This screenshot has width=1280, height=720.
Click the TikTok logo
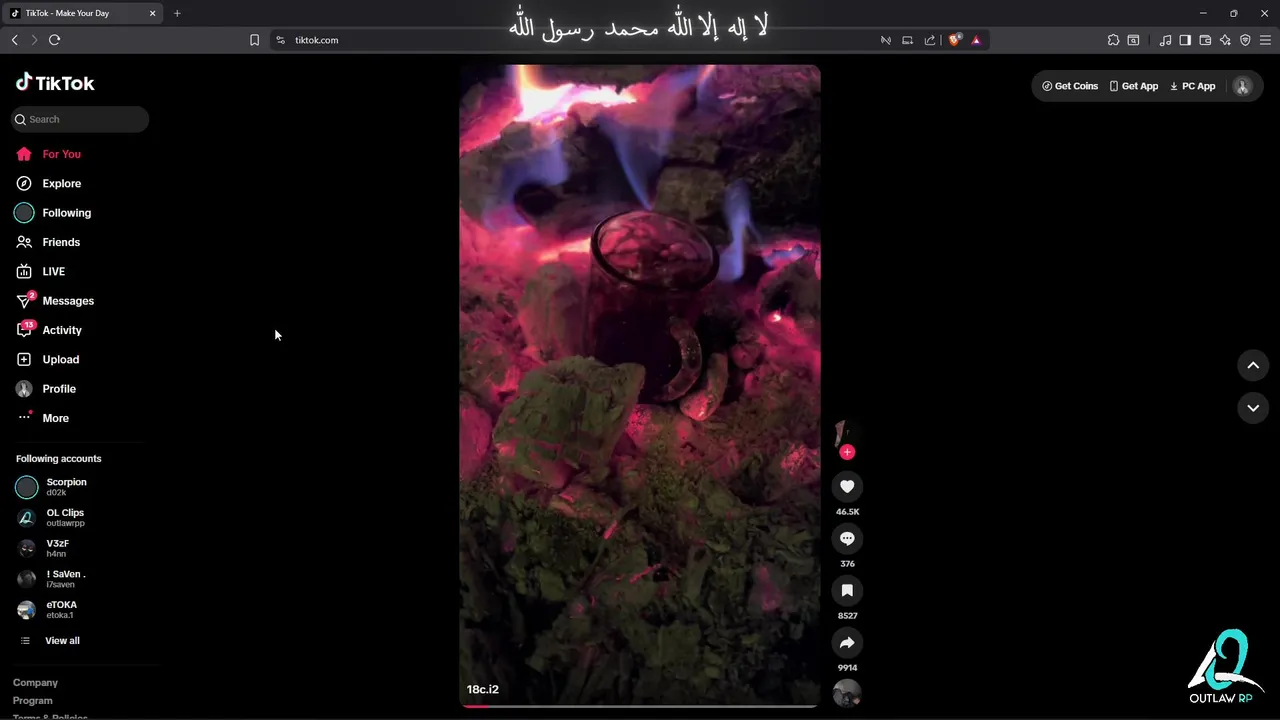tap(55, 83)
